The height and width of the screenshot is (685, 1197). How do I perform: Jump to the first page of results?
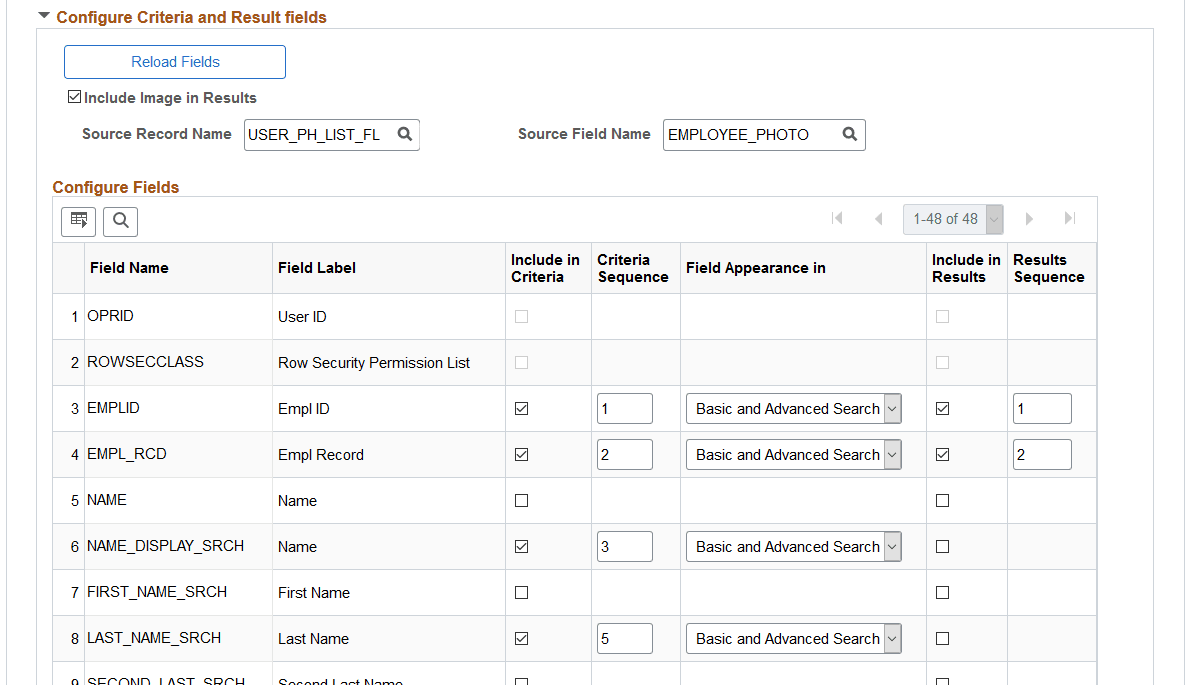tap(837, 218)
